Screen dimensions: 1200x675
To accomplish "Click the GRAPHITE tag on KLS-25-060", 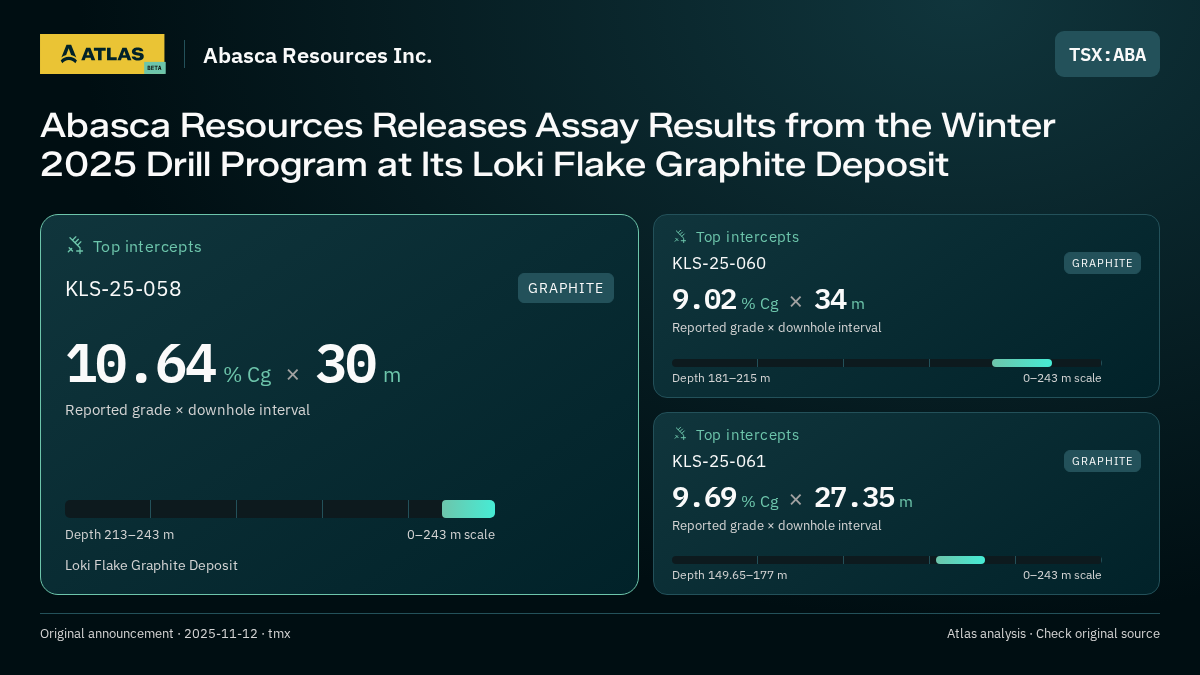I will tap(1102, 263).
